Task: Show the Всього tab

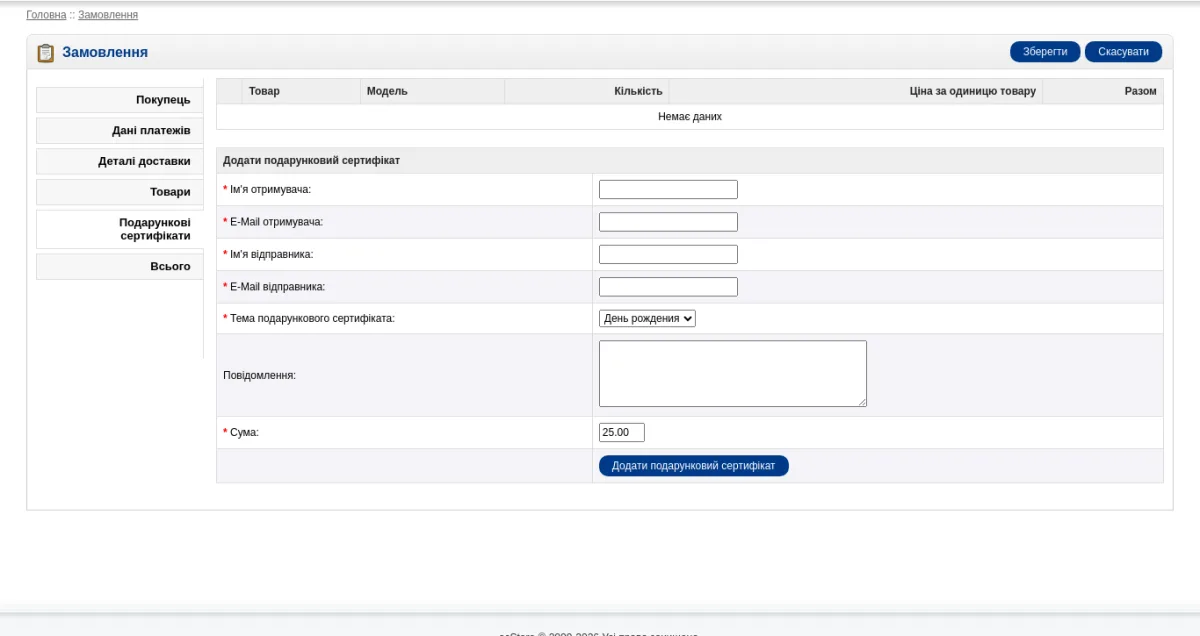Action: [119, 266]
